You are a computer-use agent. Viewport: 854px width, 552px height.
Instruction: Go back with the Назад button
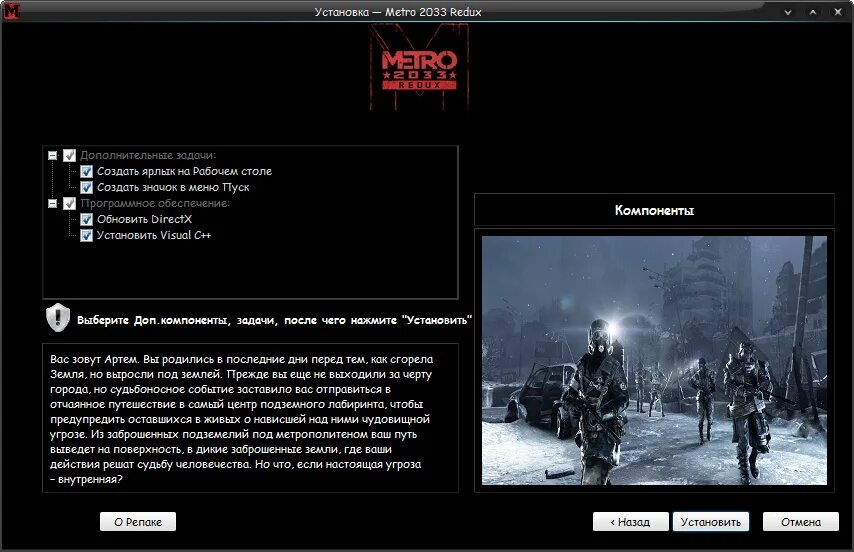[x=630, y=522]
